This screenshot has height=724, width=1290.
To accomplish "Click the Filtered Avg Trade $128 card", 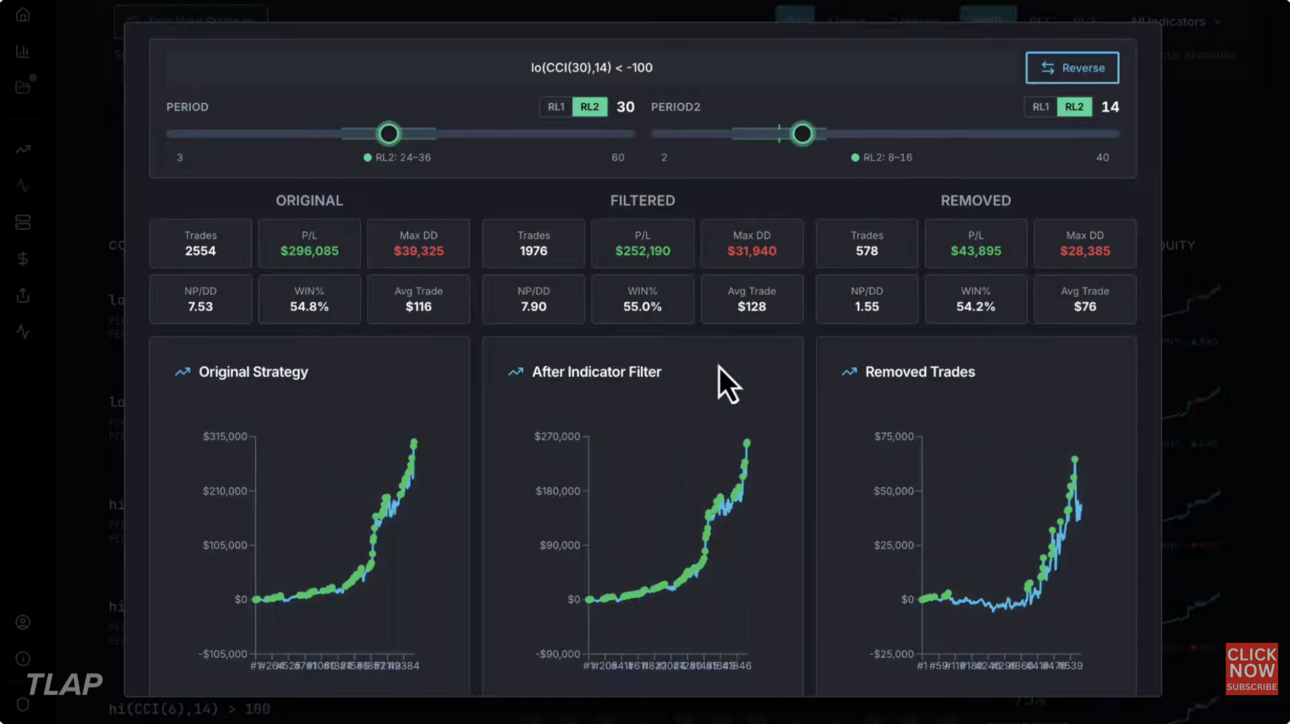I will [x=751, y=299].
